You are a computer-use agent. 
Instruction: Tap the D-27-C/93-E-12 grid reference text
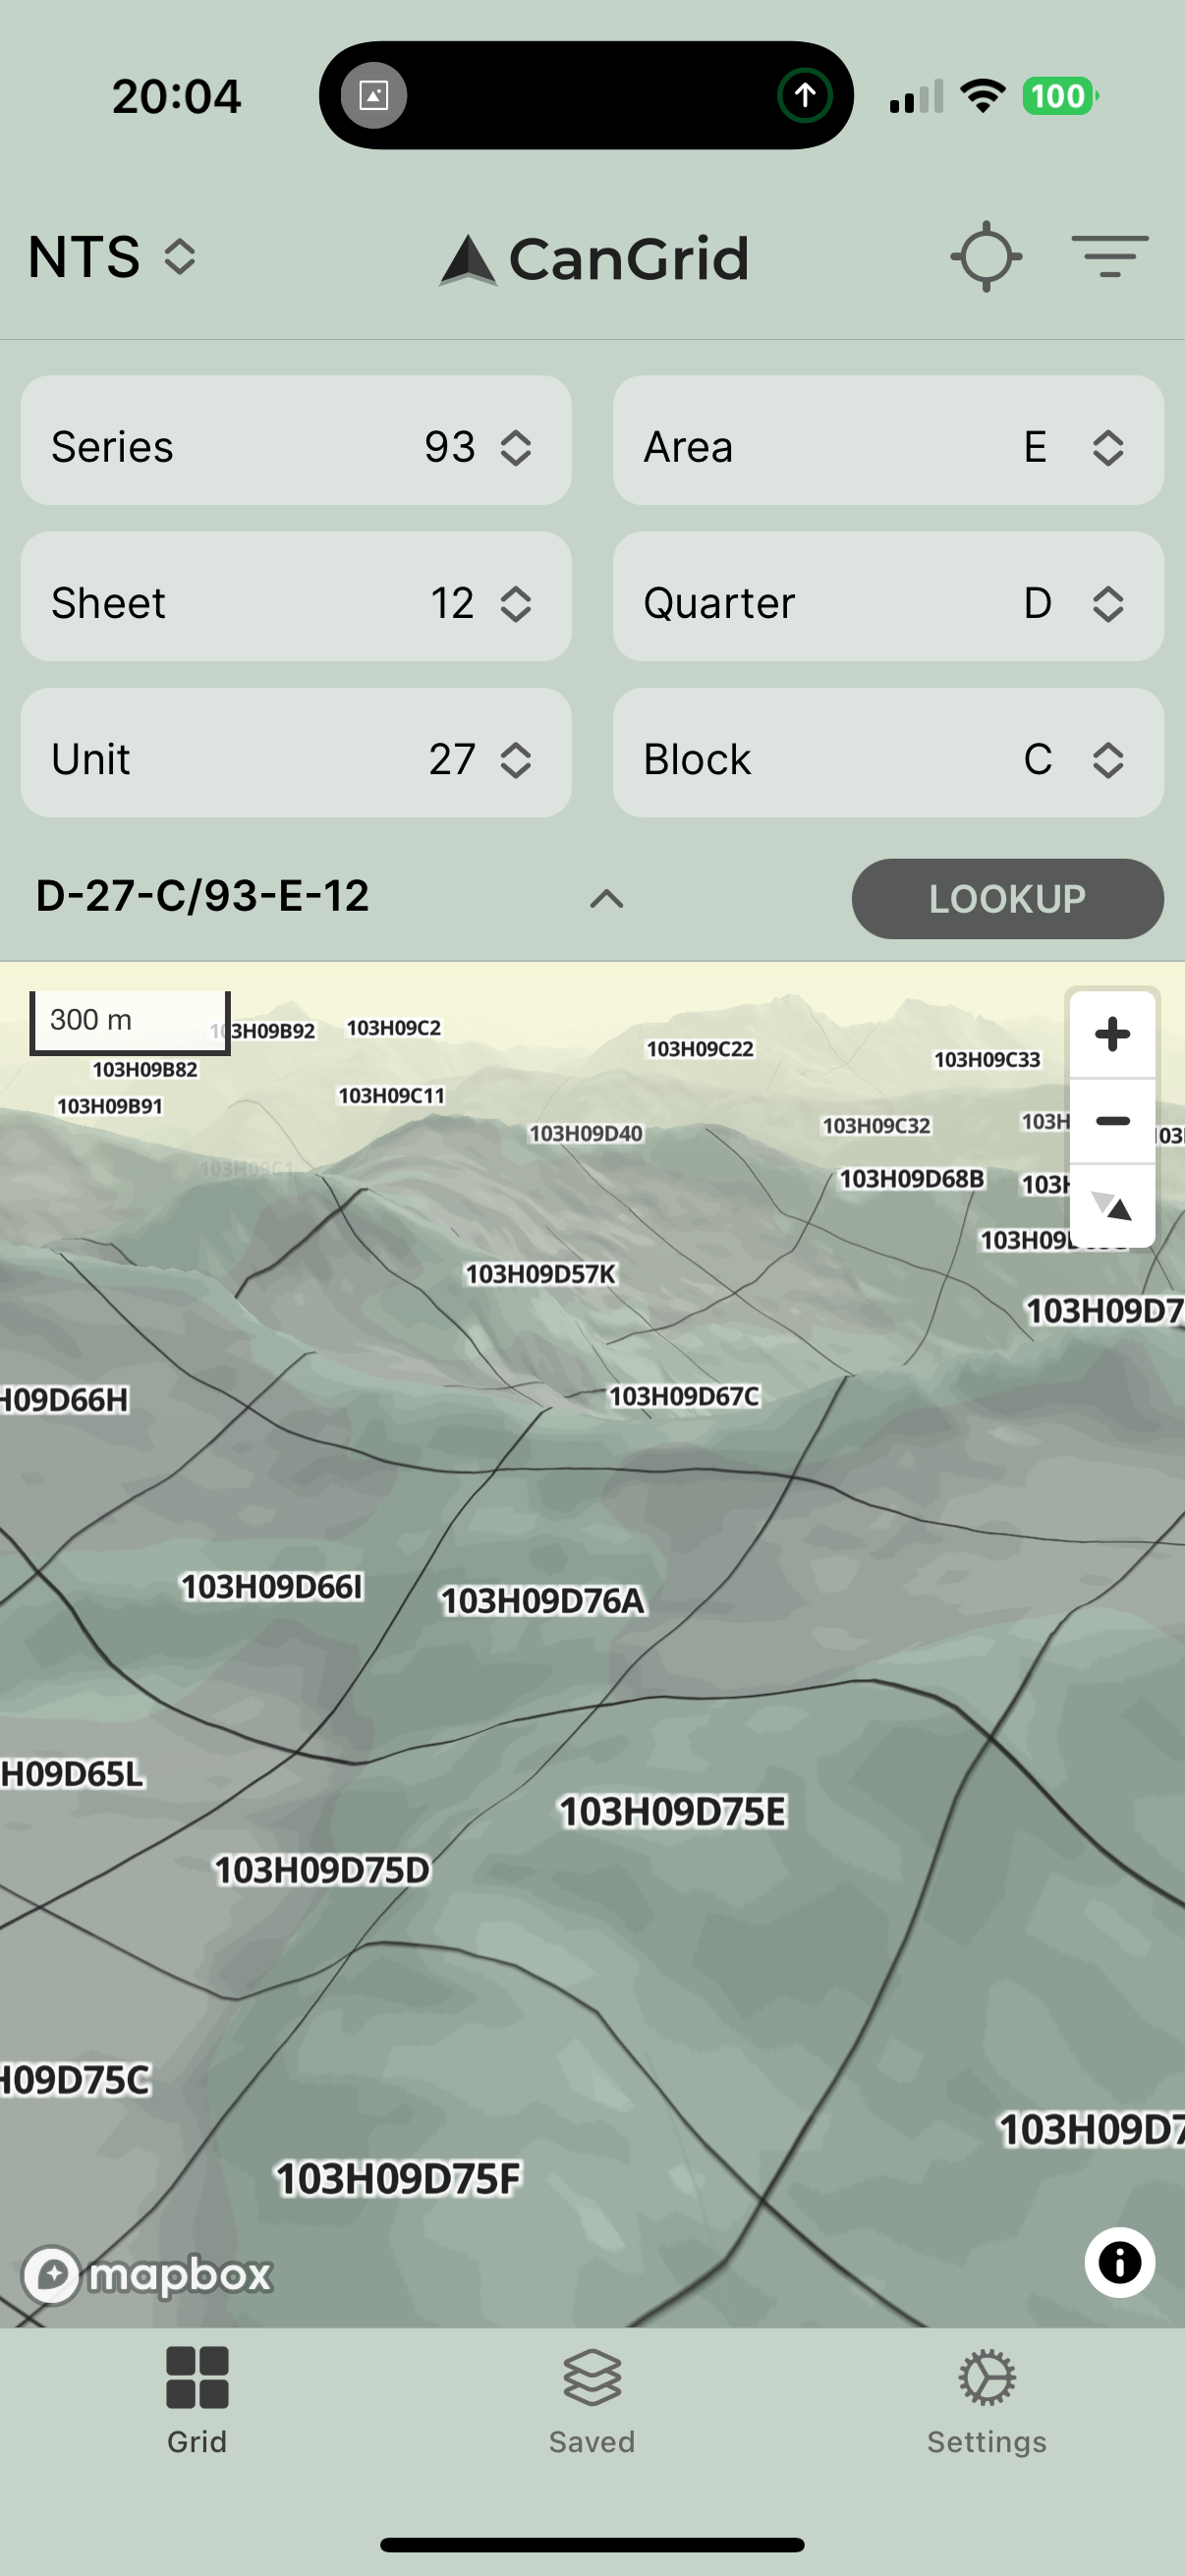point(202,895)
